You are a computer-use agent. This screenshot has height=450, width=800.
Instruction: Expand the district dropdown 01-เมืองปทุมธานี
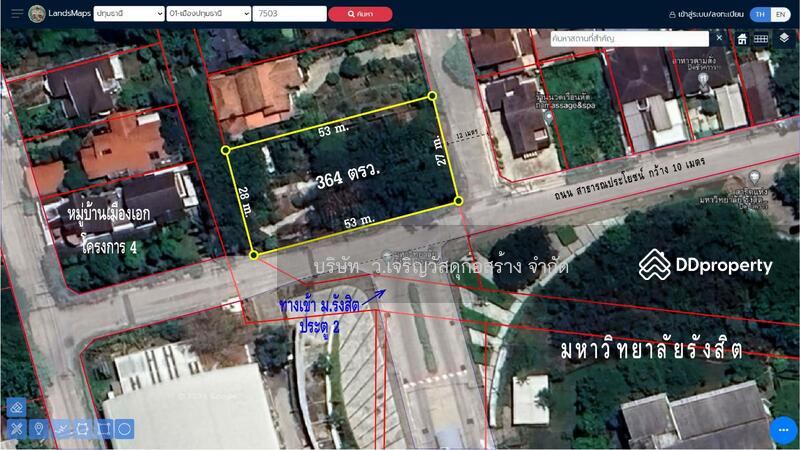click(x=209, y=14)
